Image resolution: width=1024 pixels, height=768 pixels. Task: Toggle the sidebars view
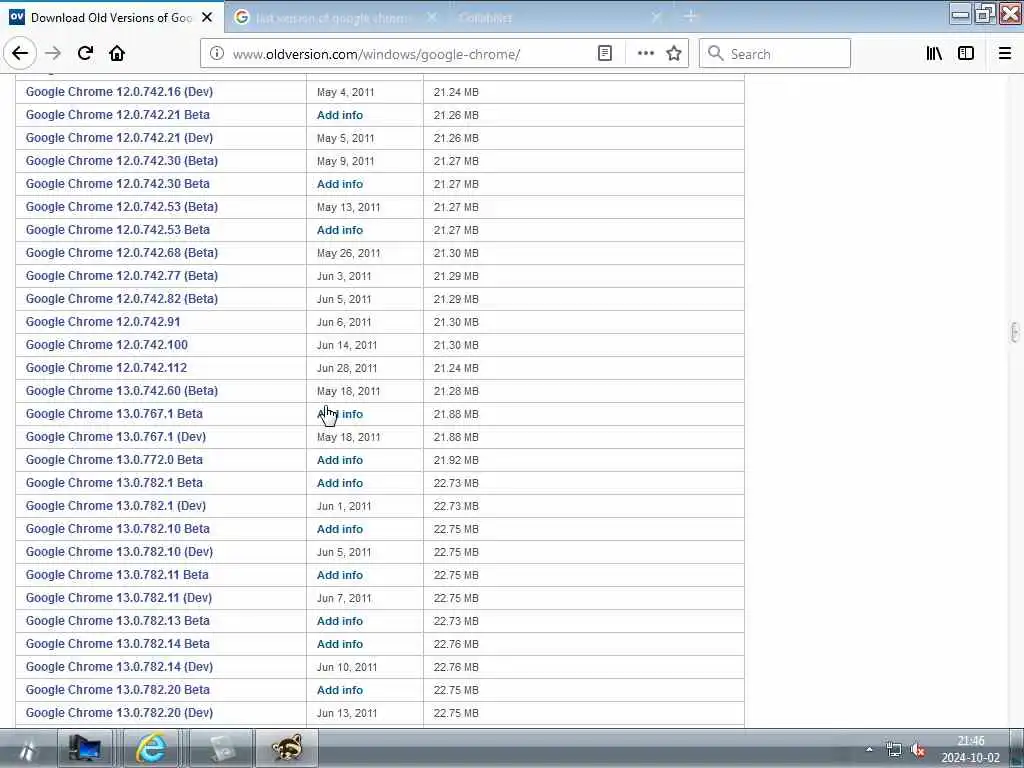pyautogui.click(x=966, y=54)
